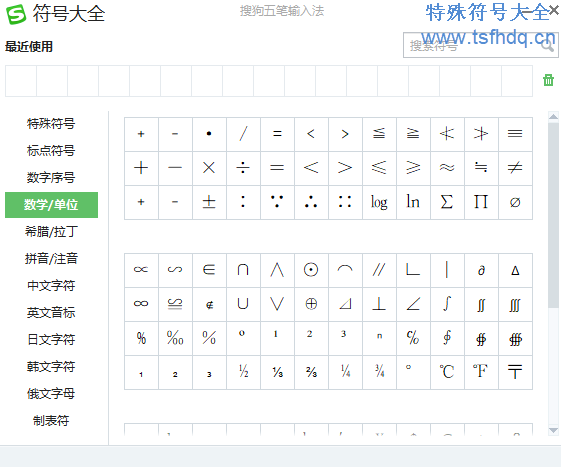Insert the log symbol
This screenshot has height=467, width=561.
(379, 202)
